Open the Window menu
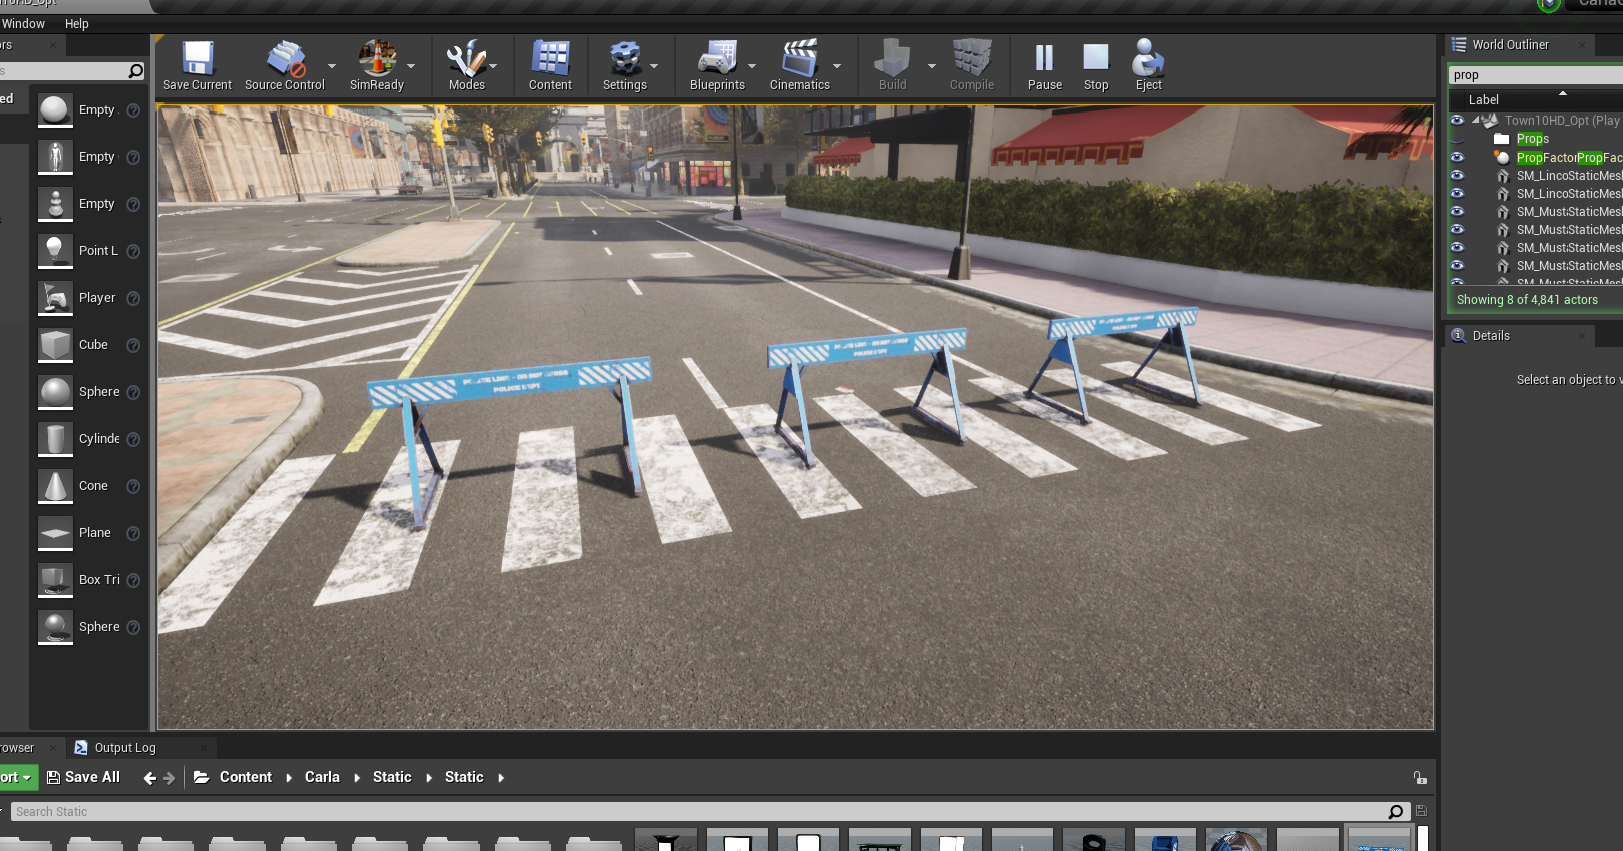 point(23,24)
